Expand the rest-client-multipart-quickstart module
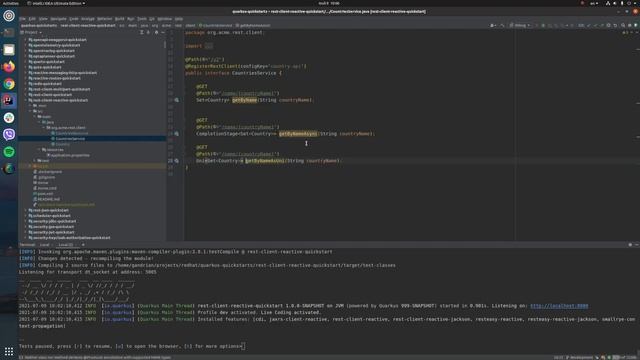Viewport: 640px width, 360px height. pyautogui.click(x=25, y=89)
